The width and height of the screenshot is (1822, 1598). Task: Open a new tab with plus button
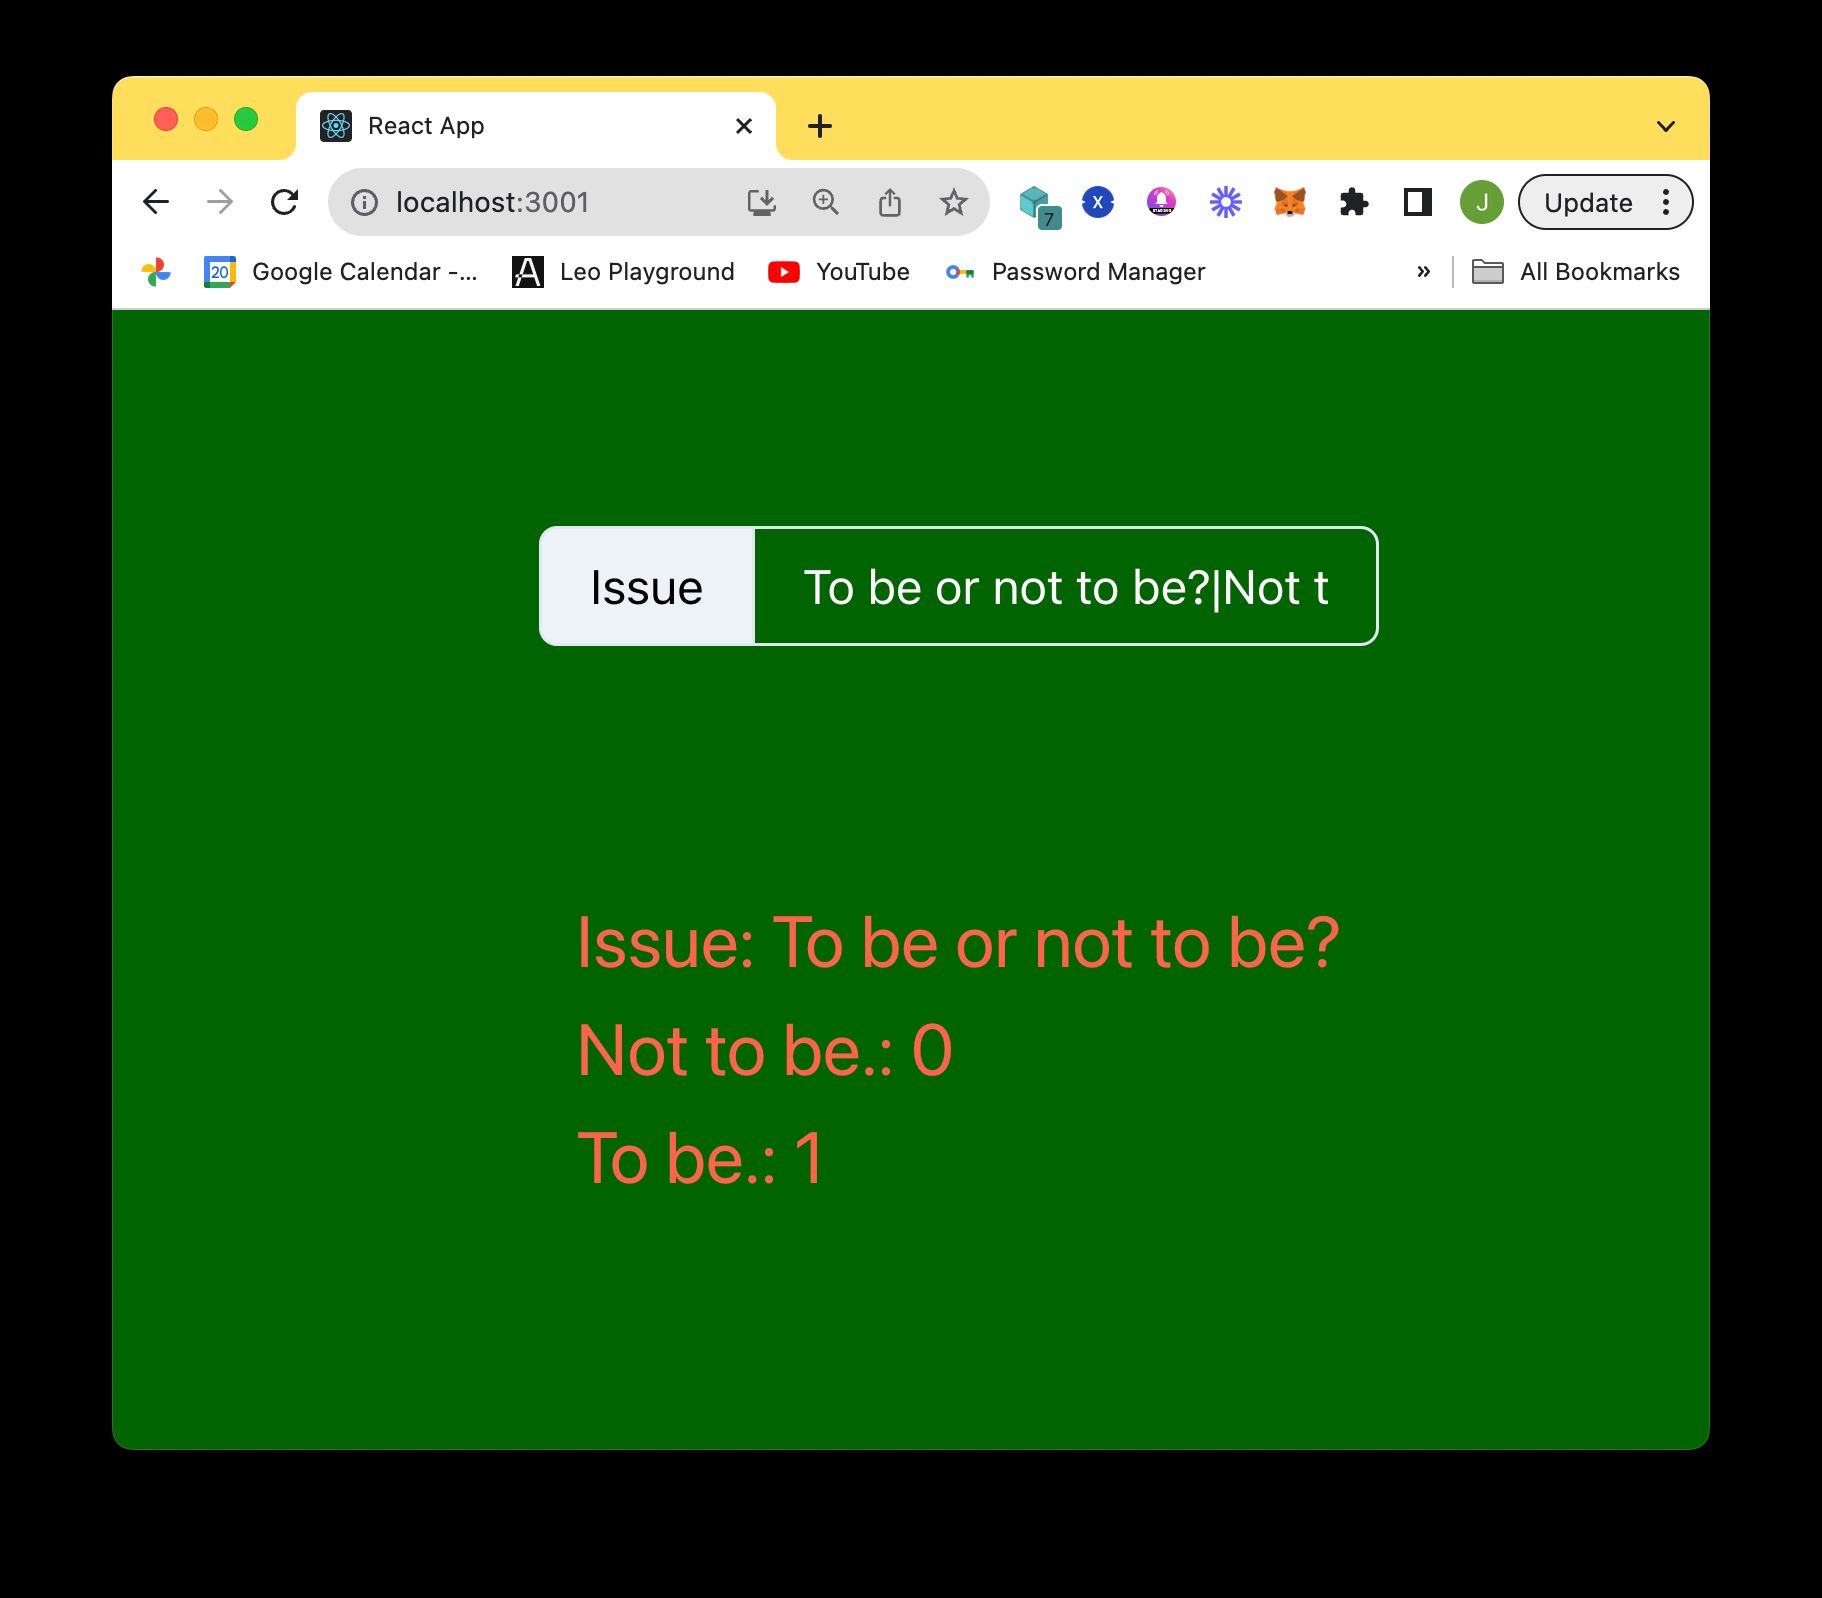[820, 126]
